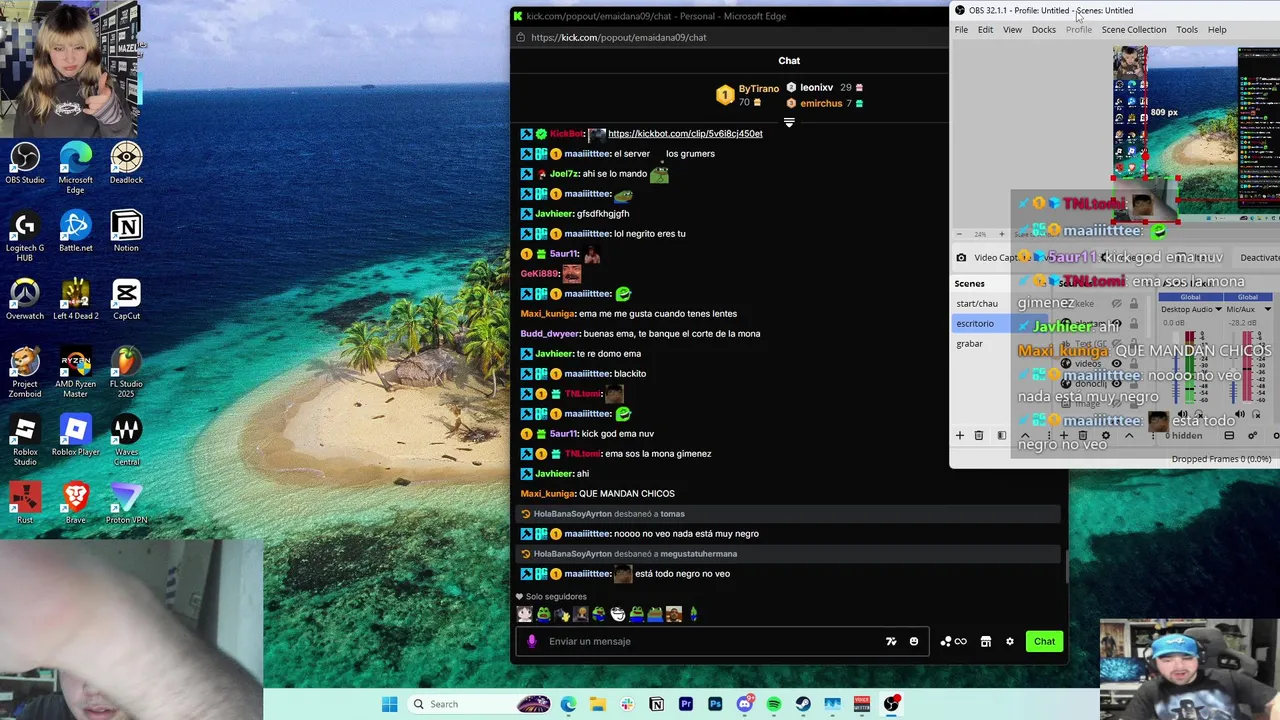Screen dimensions: 1280x720
Task: Open the Kick shop icon
Action: pos(986,641)
